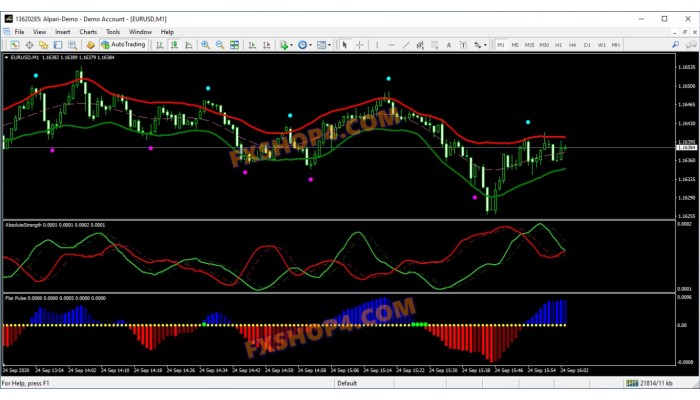Select the Crosshair tool
Image resolution: width=700 pixels, height=400 pixels.
[x=359, y=44]
